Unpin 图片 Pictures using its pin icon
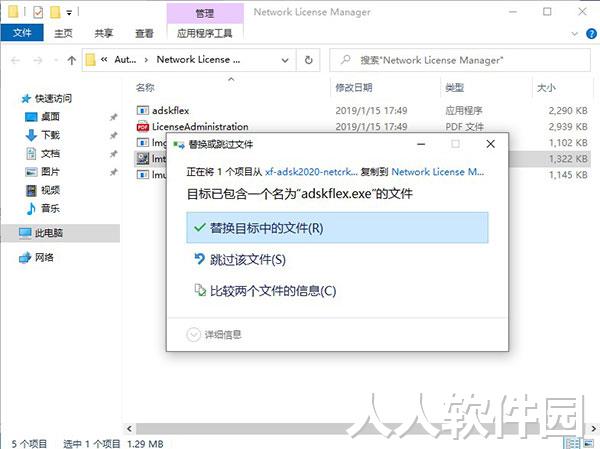600x449 pixels. click(x=113, y=172)
